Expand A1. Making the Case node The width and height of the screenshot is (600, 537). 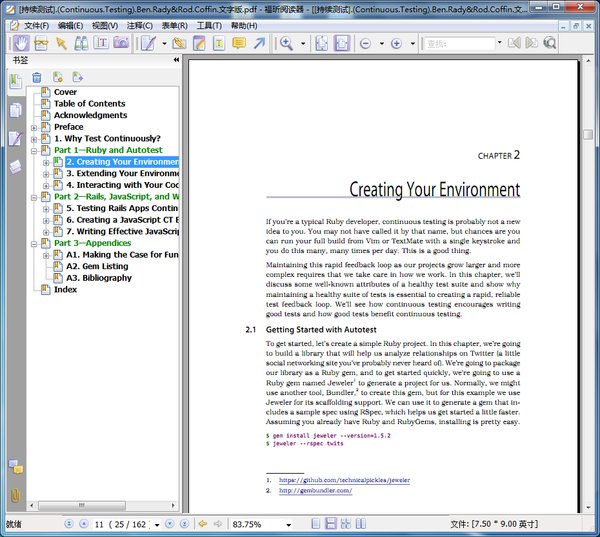pos(46,256)
